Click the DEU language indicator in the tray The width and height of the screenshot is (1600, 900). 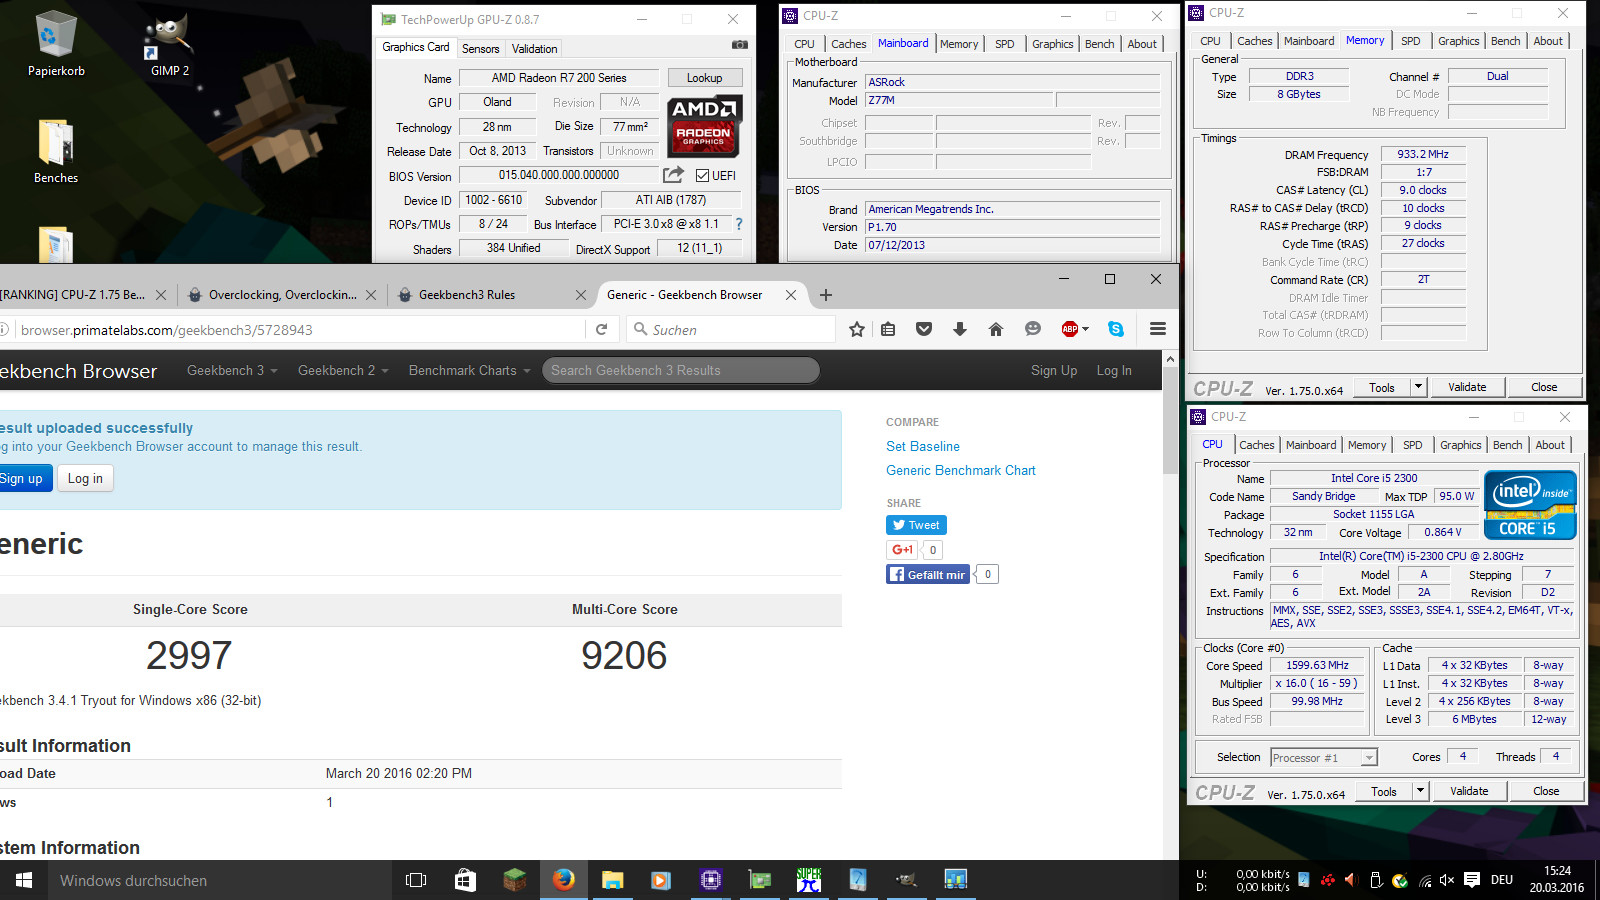coord(1502,880)
